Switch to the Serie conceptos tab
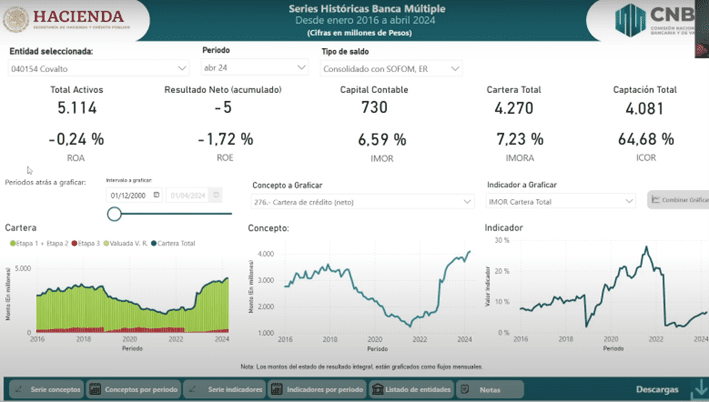Screen dimensions: 709x402 46,389
